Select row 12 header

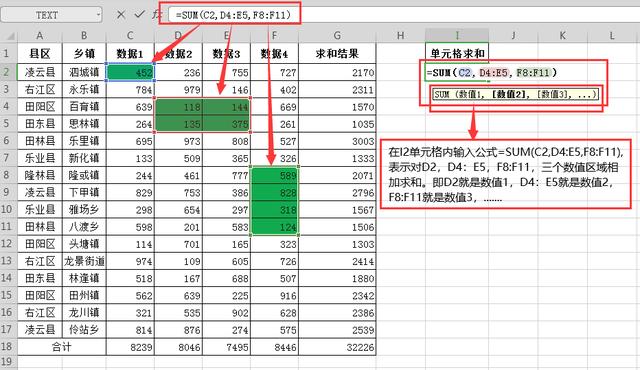point(8,244)
